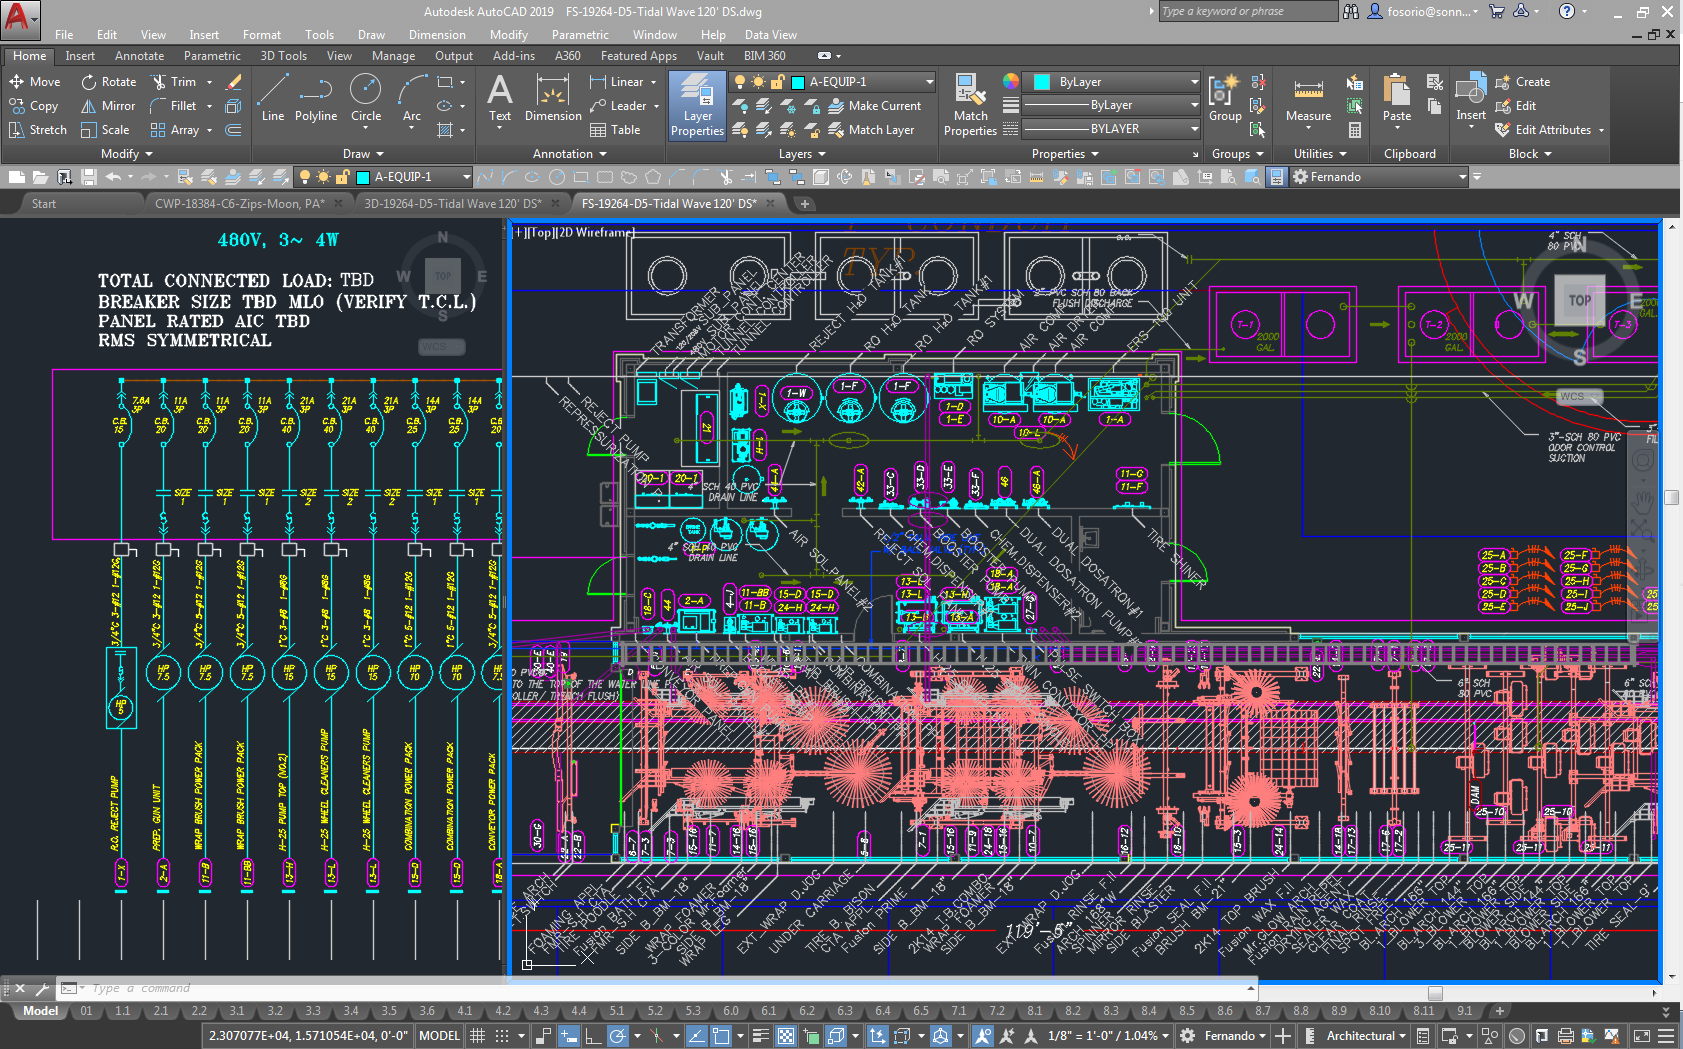The image size is (1683, 1049).
Task: Activate Match Properties
Action: click(968, 103)
